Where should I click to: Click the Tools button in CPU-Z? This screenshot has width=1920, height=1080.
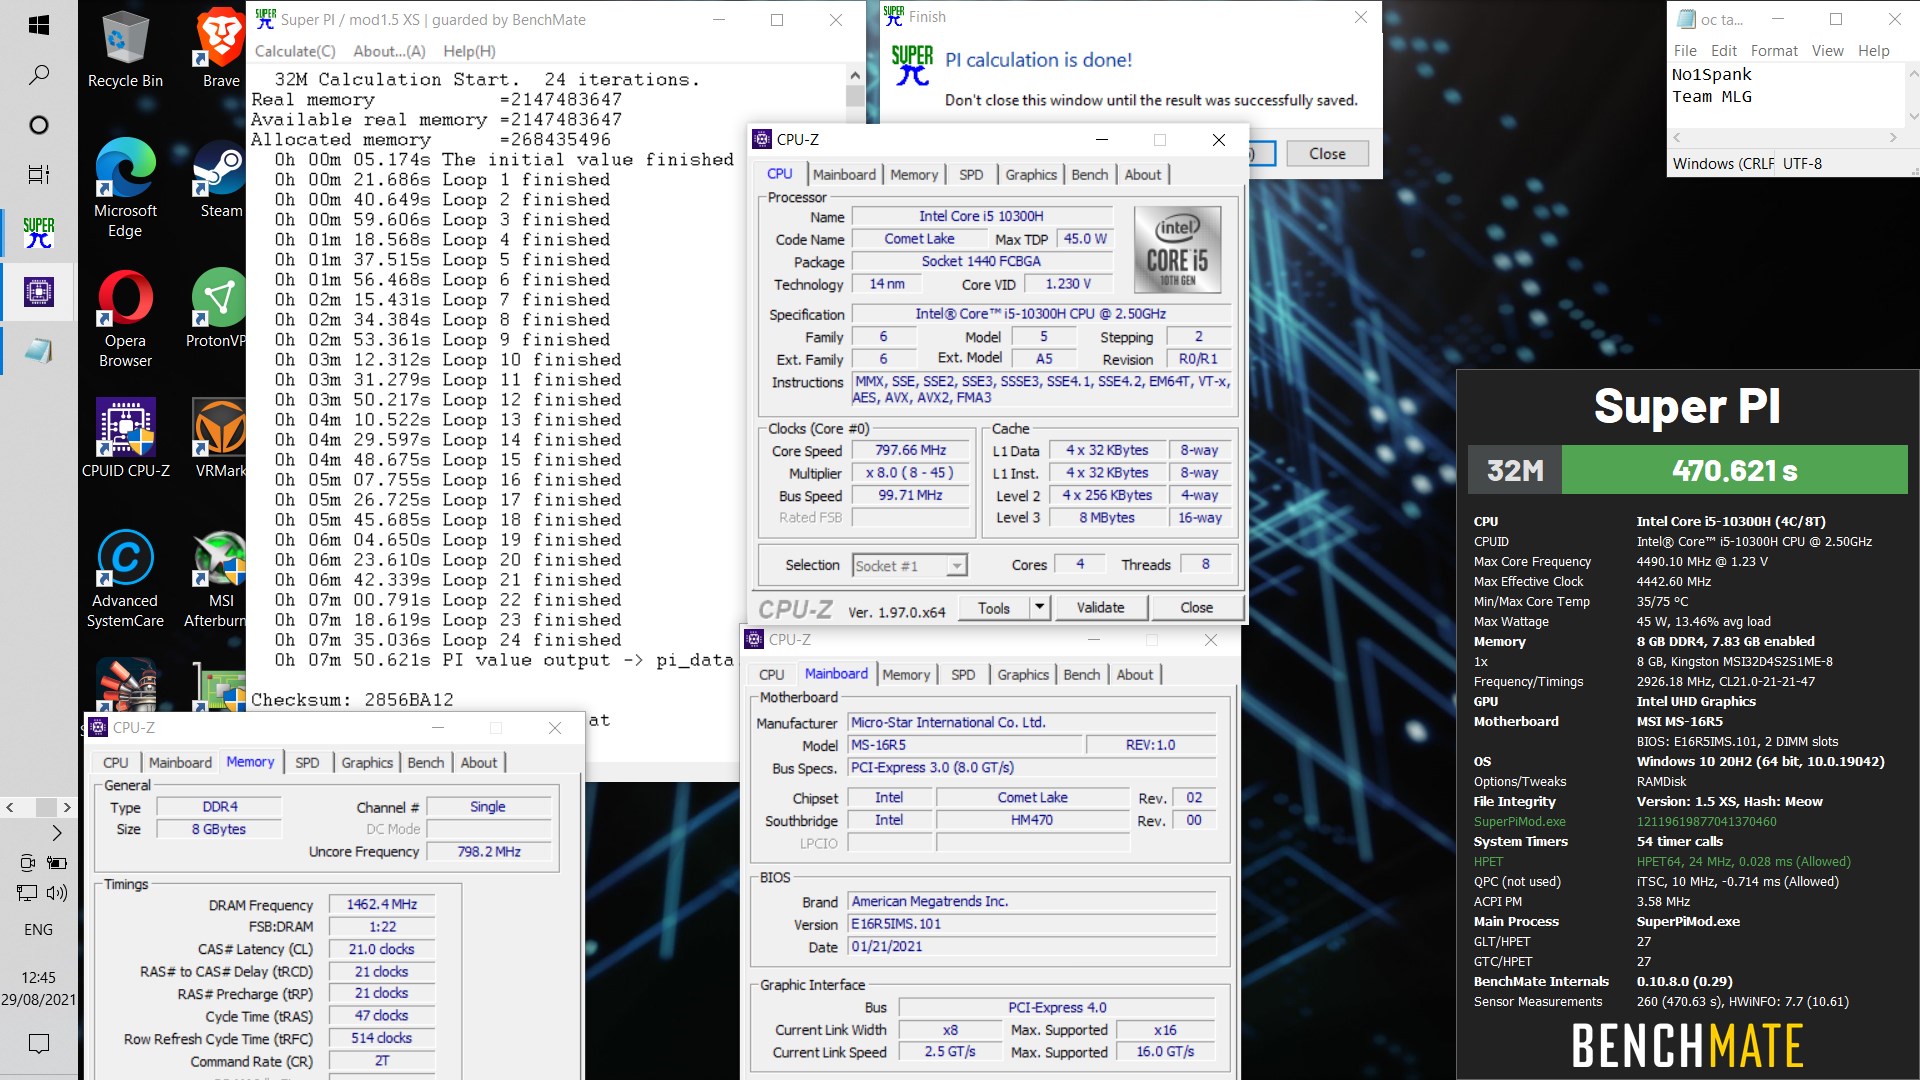tap(994, 608)
